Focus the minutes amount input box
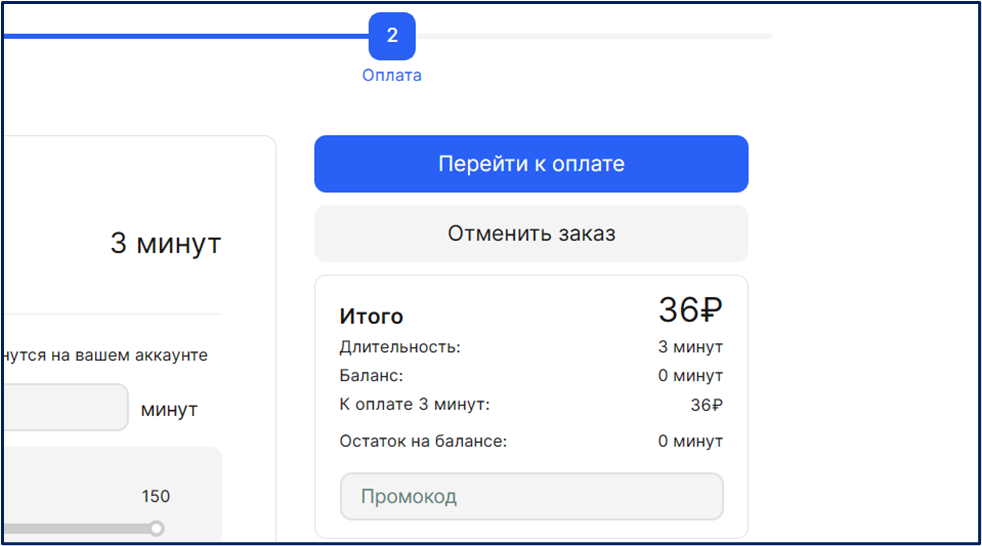 tap(66, 408)
